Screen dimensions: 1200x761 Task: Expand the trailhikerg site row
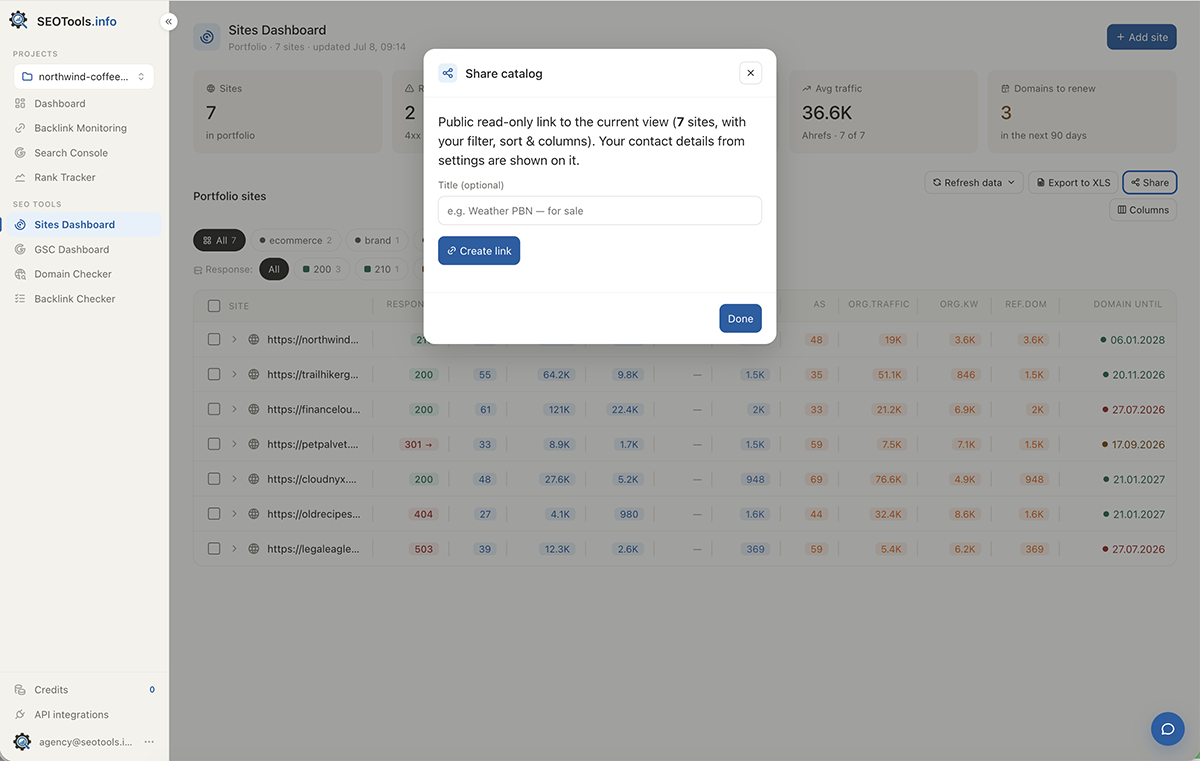point(234,375)
